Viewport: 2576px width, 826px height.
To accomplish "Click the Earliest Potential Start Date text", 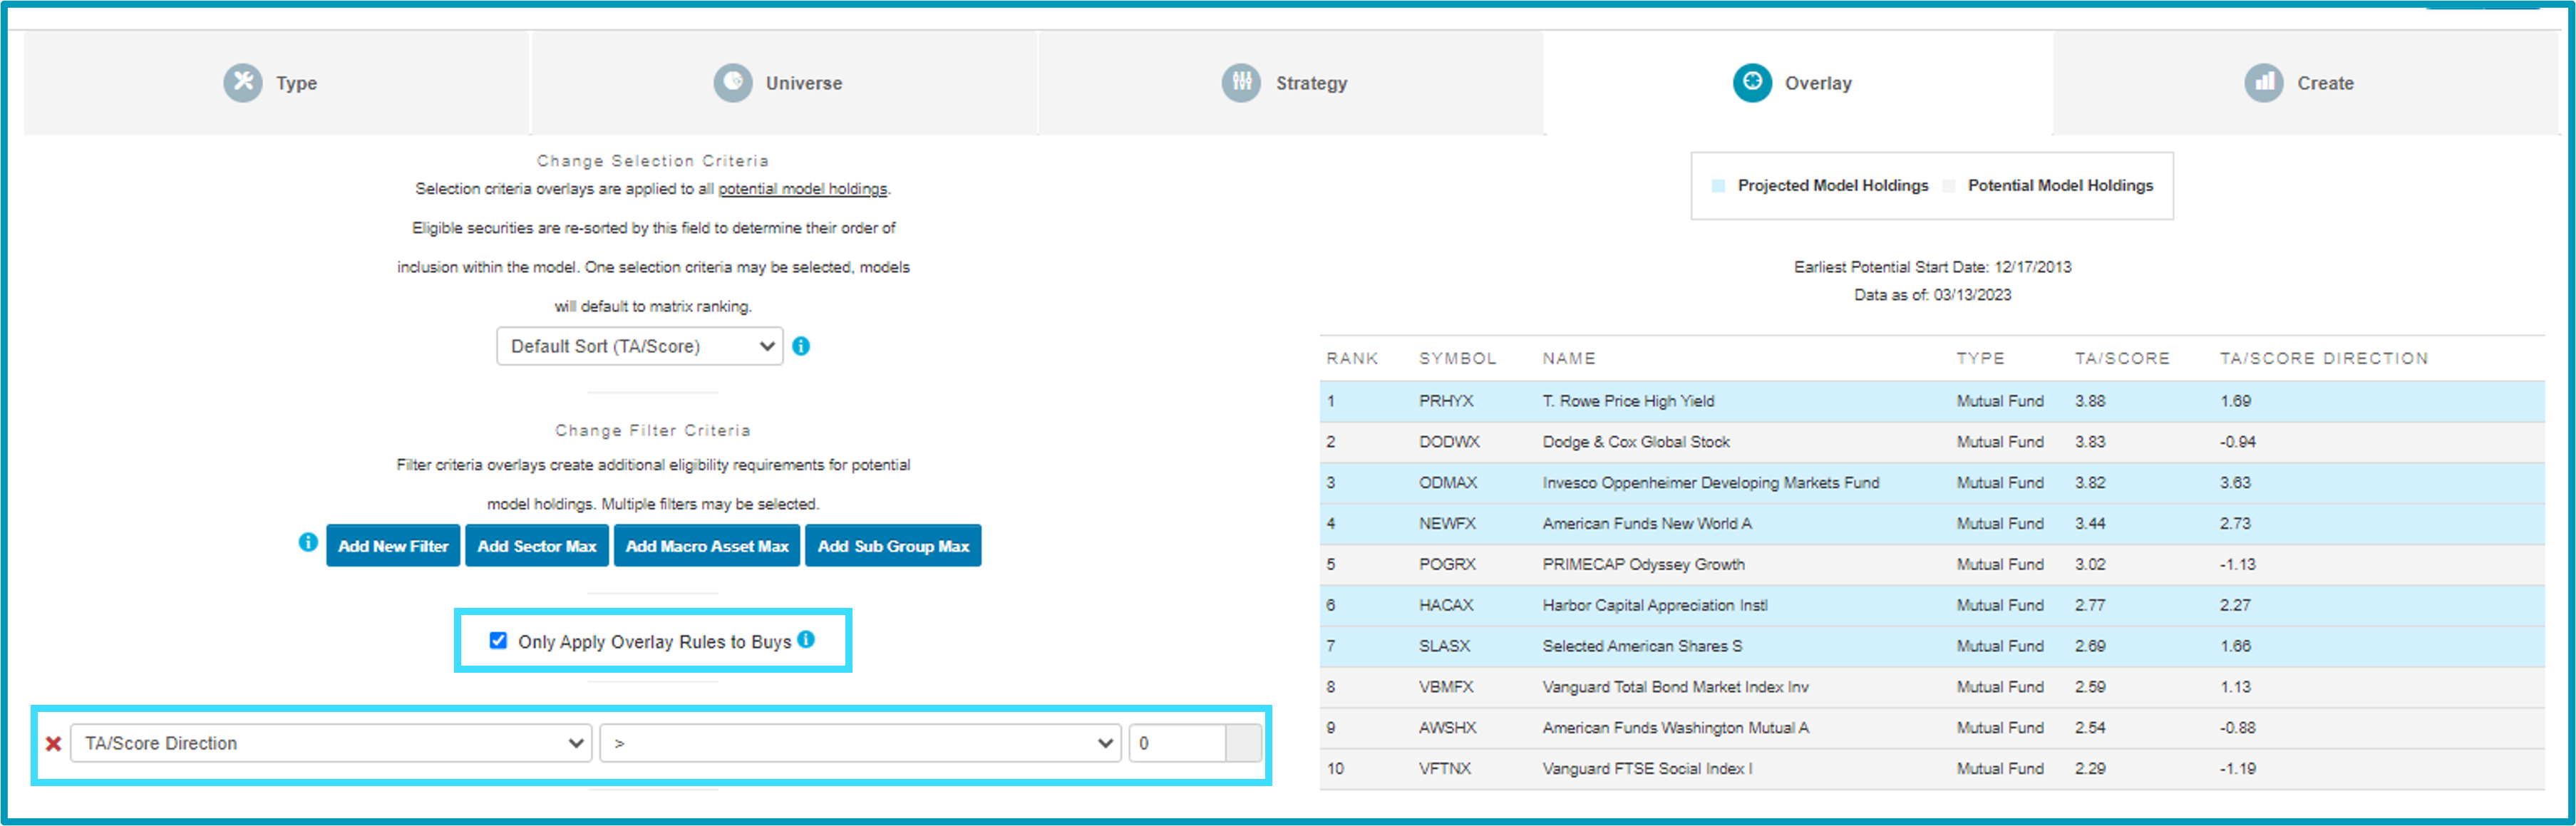I will point(1932,268).
